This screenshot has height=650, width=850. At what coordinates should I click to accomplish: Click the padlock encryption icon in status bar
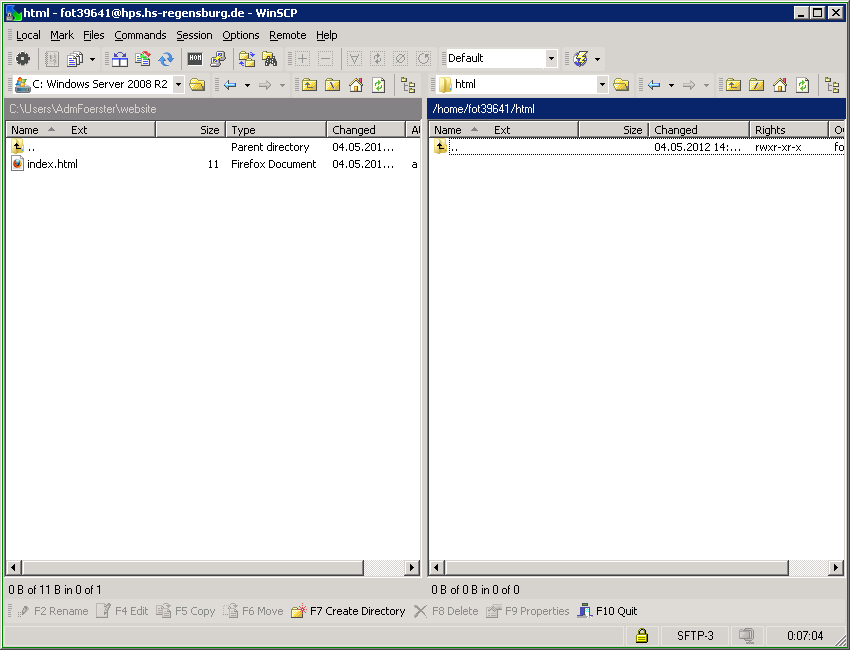[x=642, y=635]
